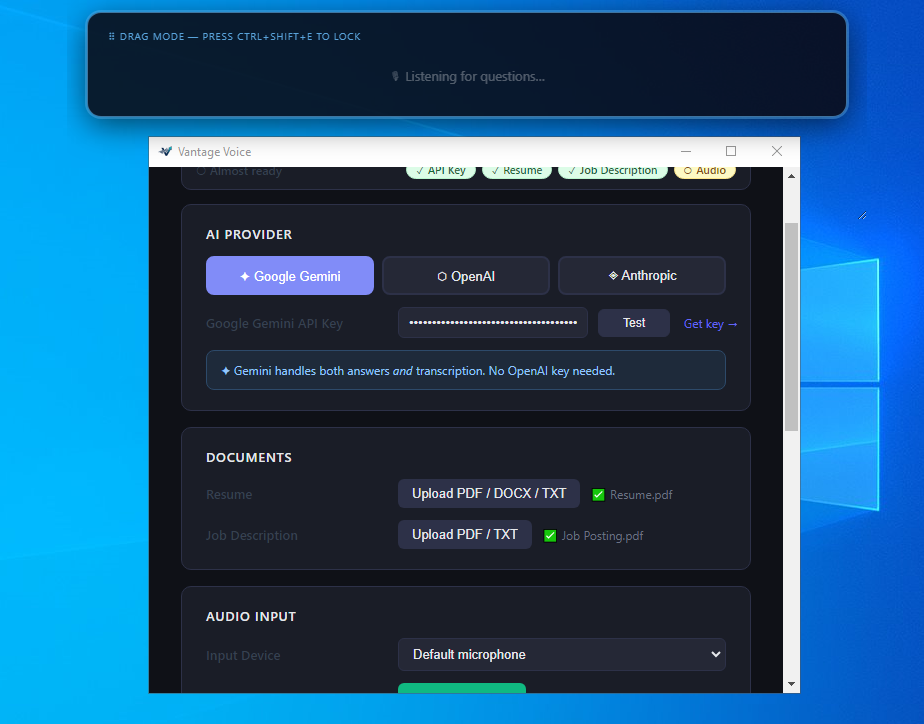Click the AUDIO INPUT section heading

pos(251,617)
